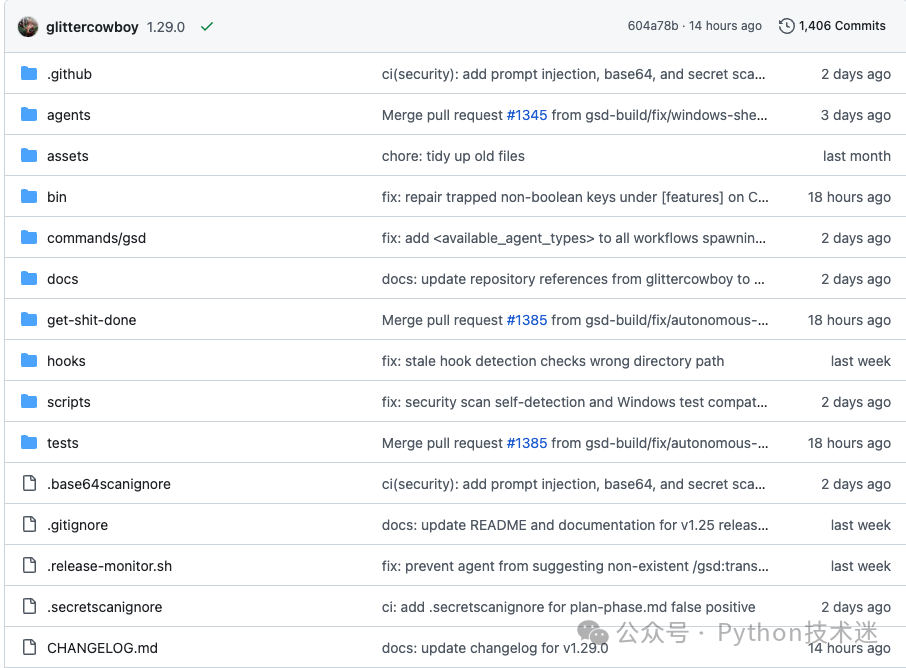
Task: Click the scripts folder icon
Action: point(29,402)
